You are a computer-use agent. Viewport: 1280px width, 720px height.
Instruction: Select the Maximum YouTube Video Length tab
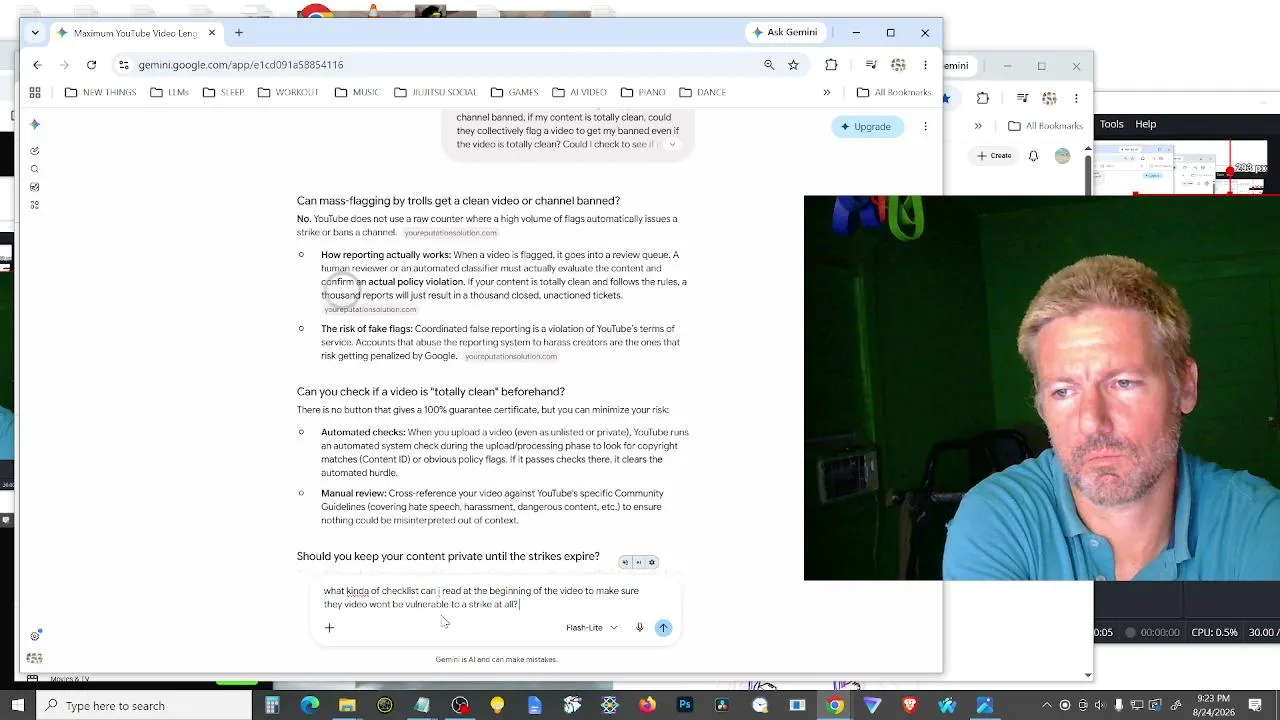135,33
